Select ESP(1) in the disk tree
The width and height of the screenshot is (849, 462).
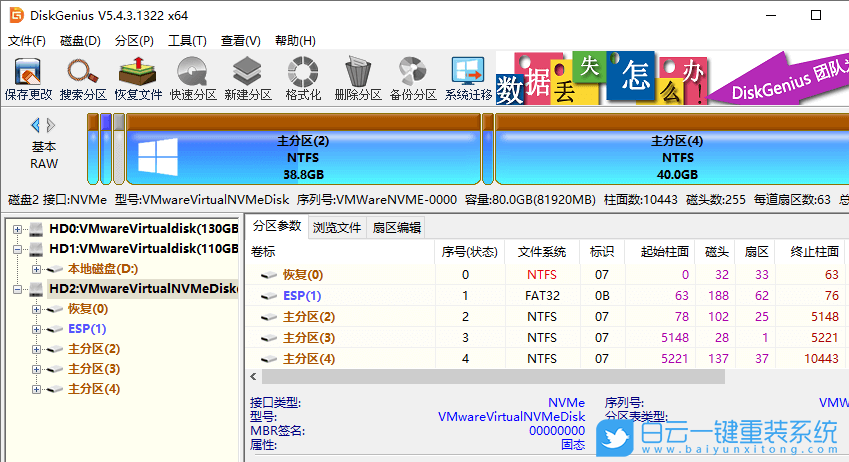[86, 329]
